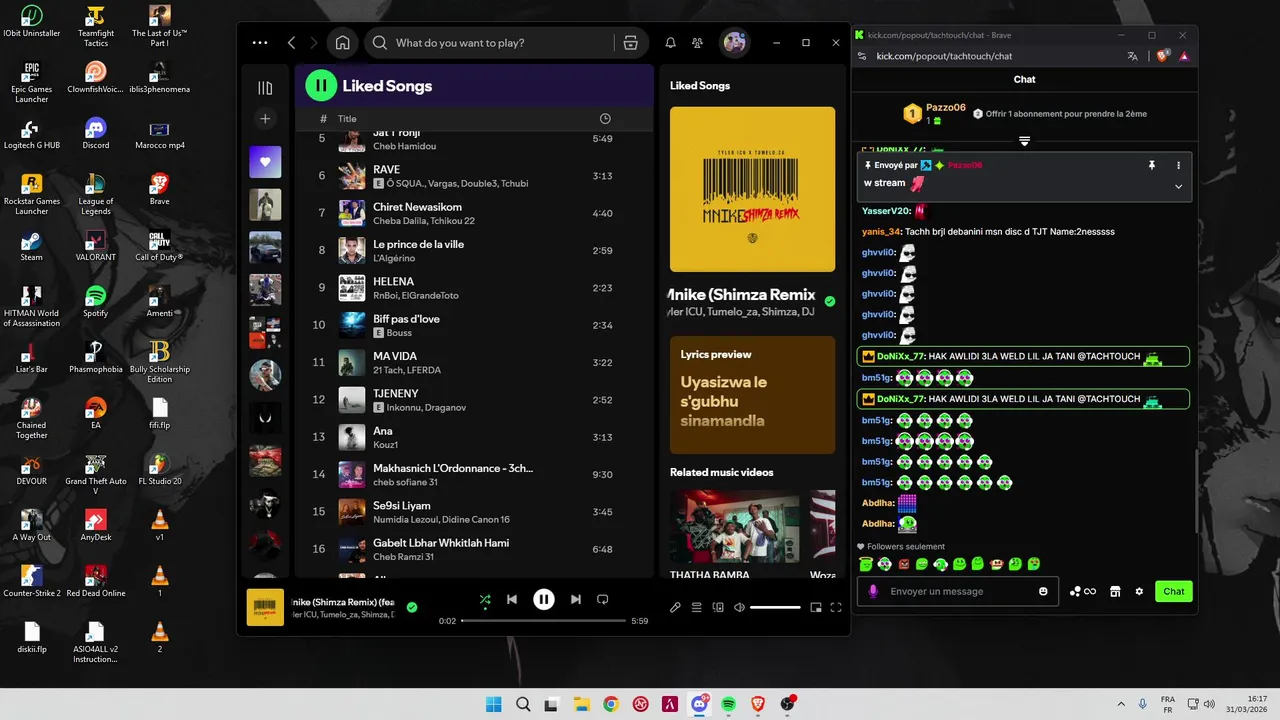Open the pinned message three-dots options
Viewport: 1280px width, 720px height.
click(x=1178, y=165)
